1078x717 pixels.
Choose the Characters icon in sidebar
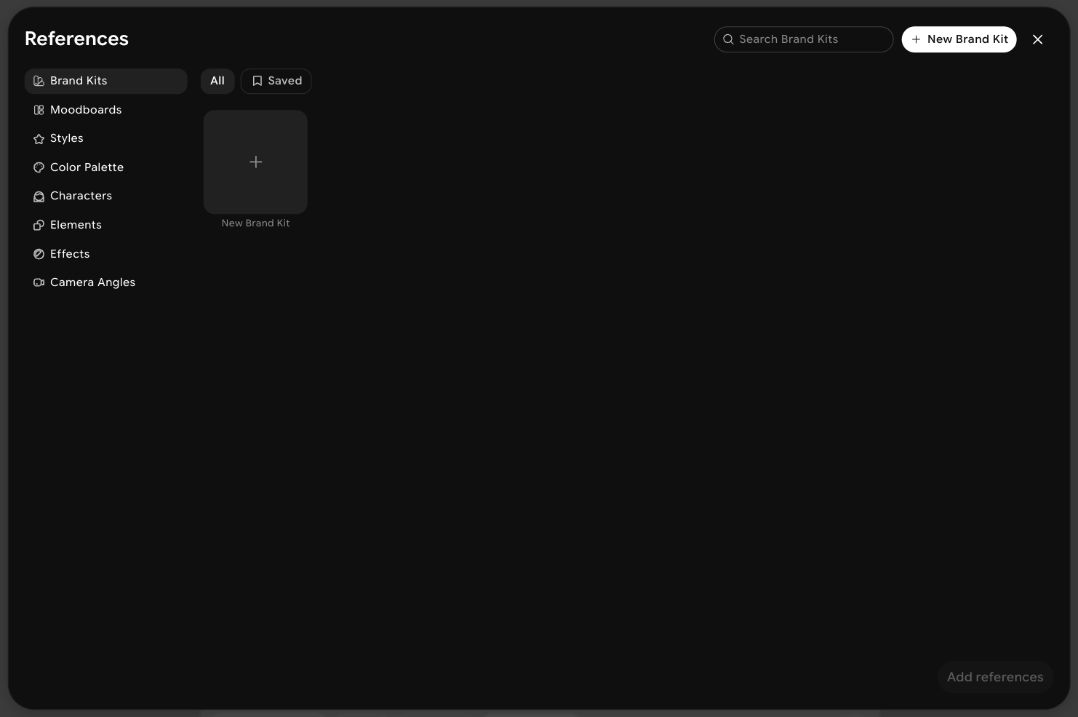[38, 197]
